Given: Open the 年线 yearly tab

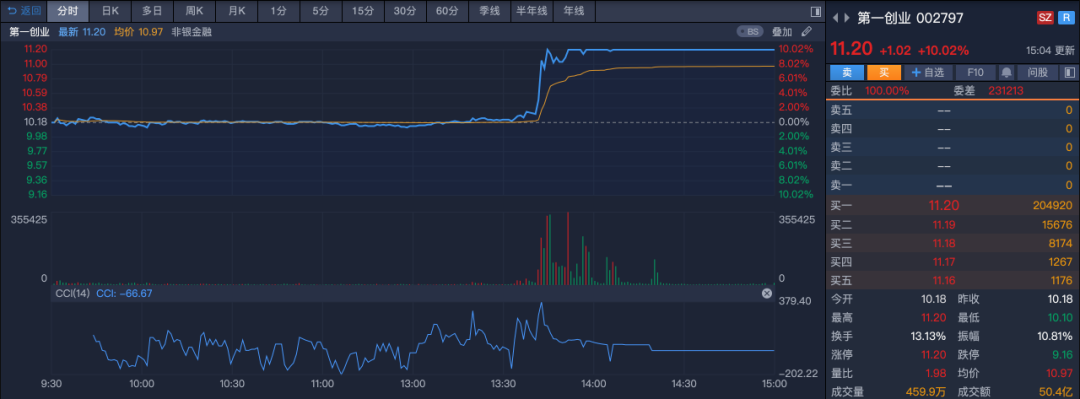Looking at the screenshot, I should (574, 11).
